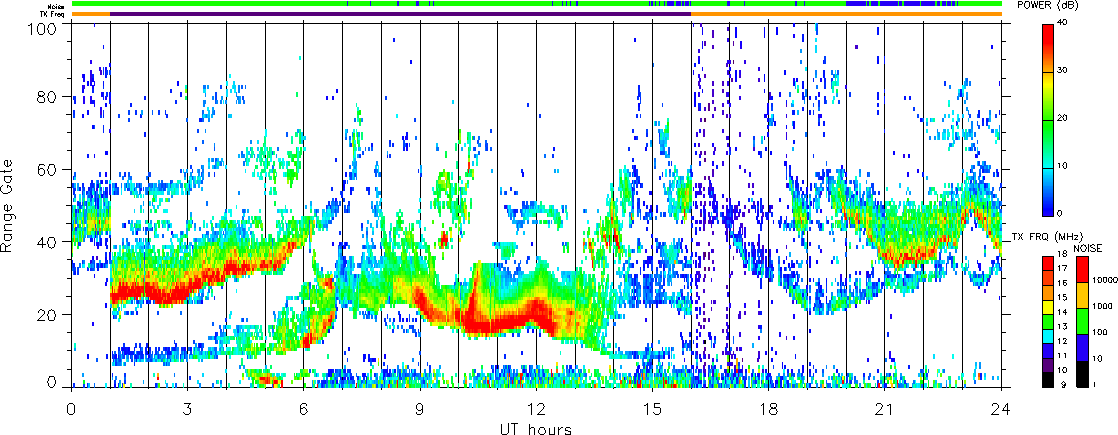1118x435 pixels.
Task: Click x-axis tick label '0' under the plot
Action: tap(71, 408)
